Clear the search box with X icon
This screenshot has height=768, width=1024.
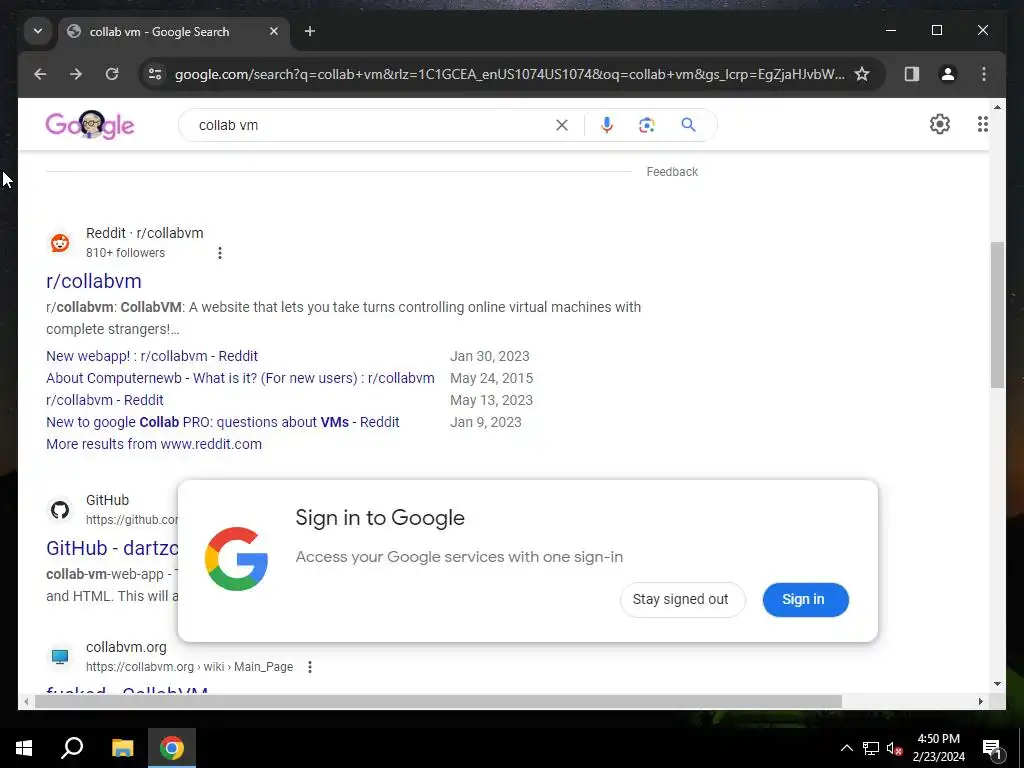coord(562,125)
